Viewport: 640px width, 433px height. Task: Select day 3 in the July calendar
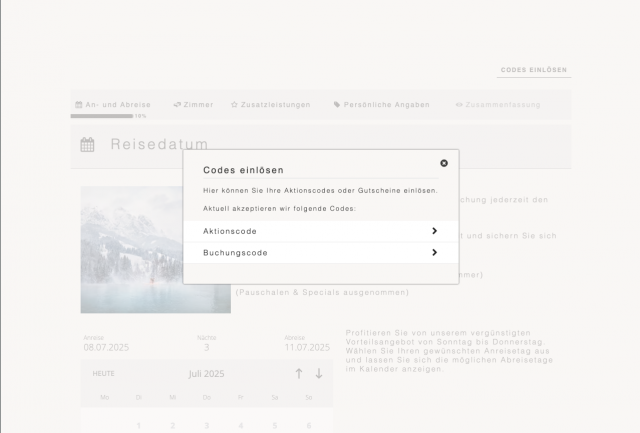(207, 426)
